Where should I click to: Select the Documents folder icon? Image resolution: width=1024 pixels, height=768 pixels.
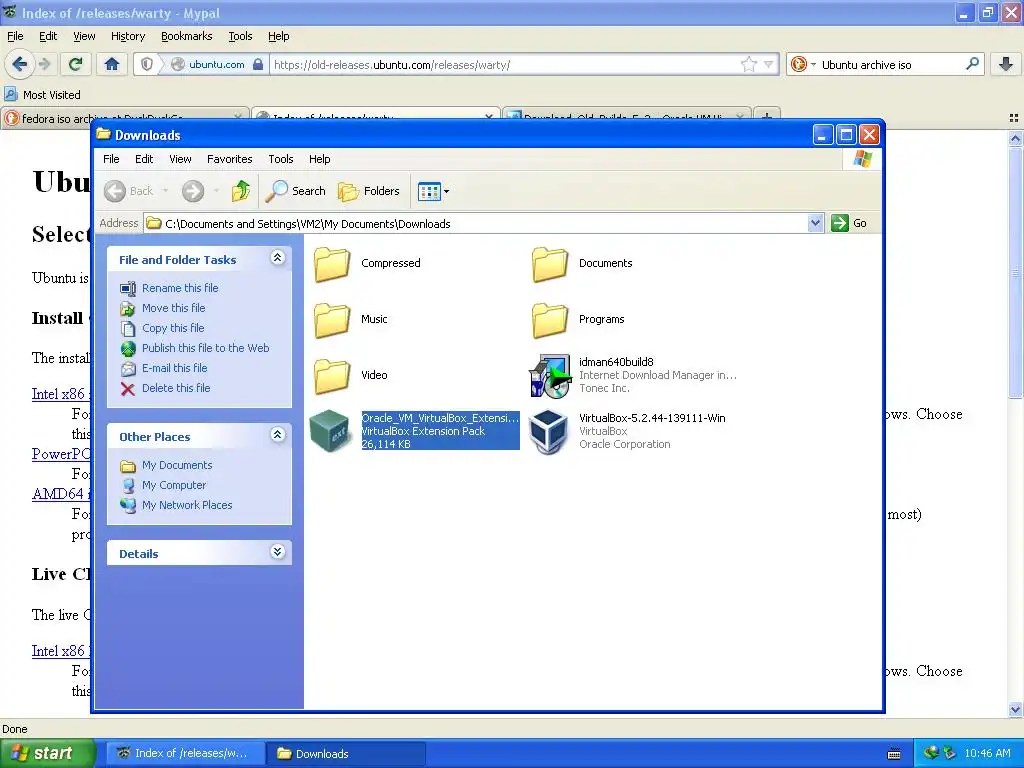tap(549, 264)
